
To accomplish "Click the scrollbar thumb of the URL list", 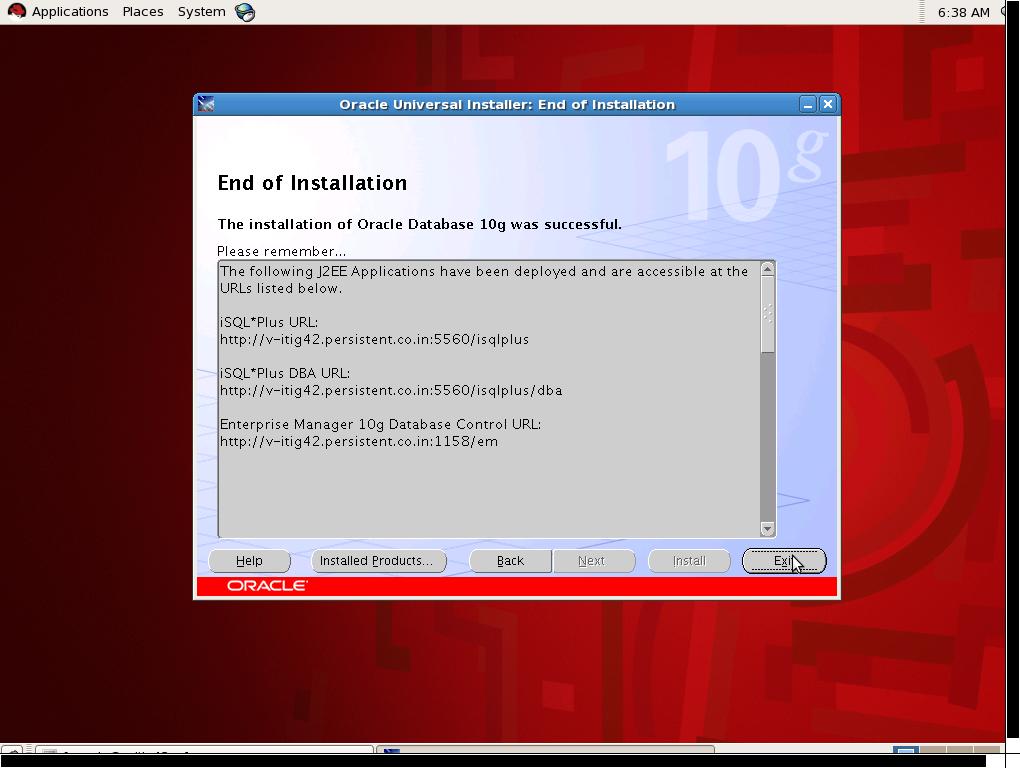I will [768, 315].
